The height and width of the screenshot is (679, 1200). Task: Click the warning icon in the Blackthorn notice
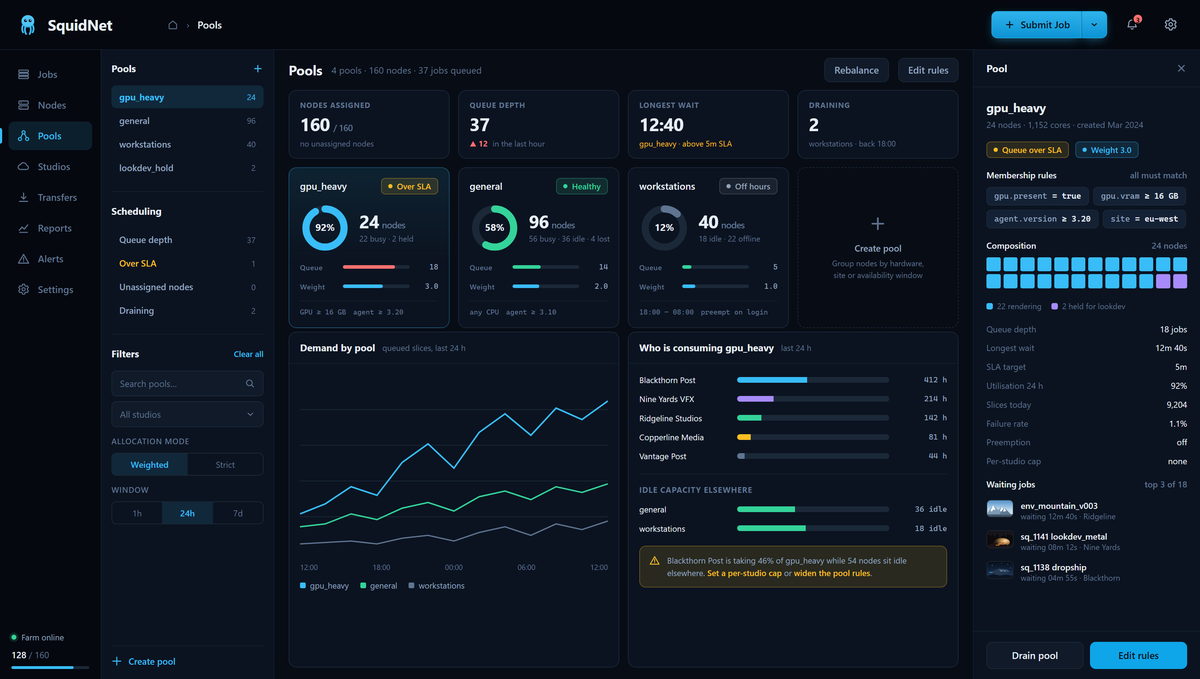click(x=655, y=561)
